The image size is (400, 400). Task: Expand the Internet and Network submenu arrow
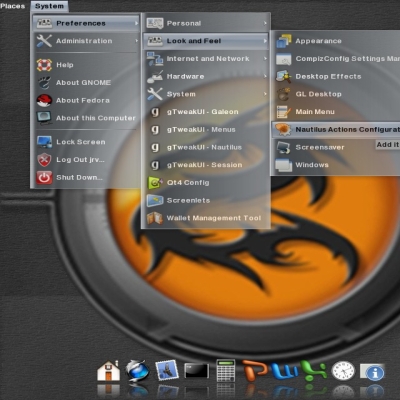click(265, 59)
